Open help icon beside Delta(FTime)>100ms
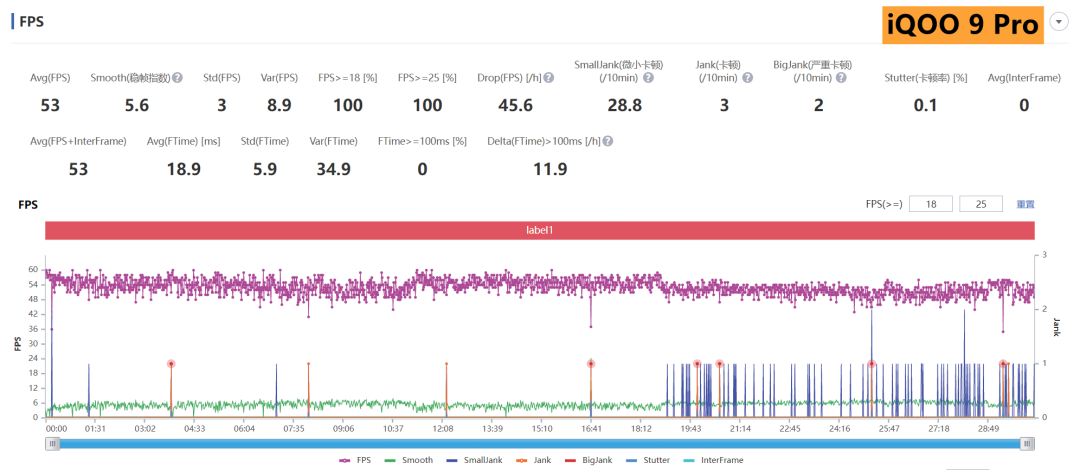Viewport: 1080px width, 470px height. pyautogui.click(x=608, y=141)
